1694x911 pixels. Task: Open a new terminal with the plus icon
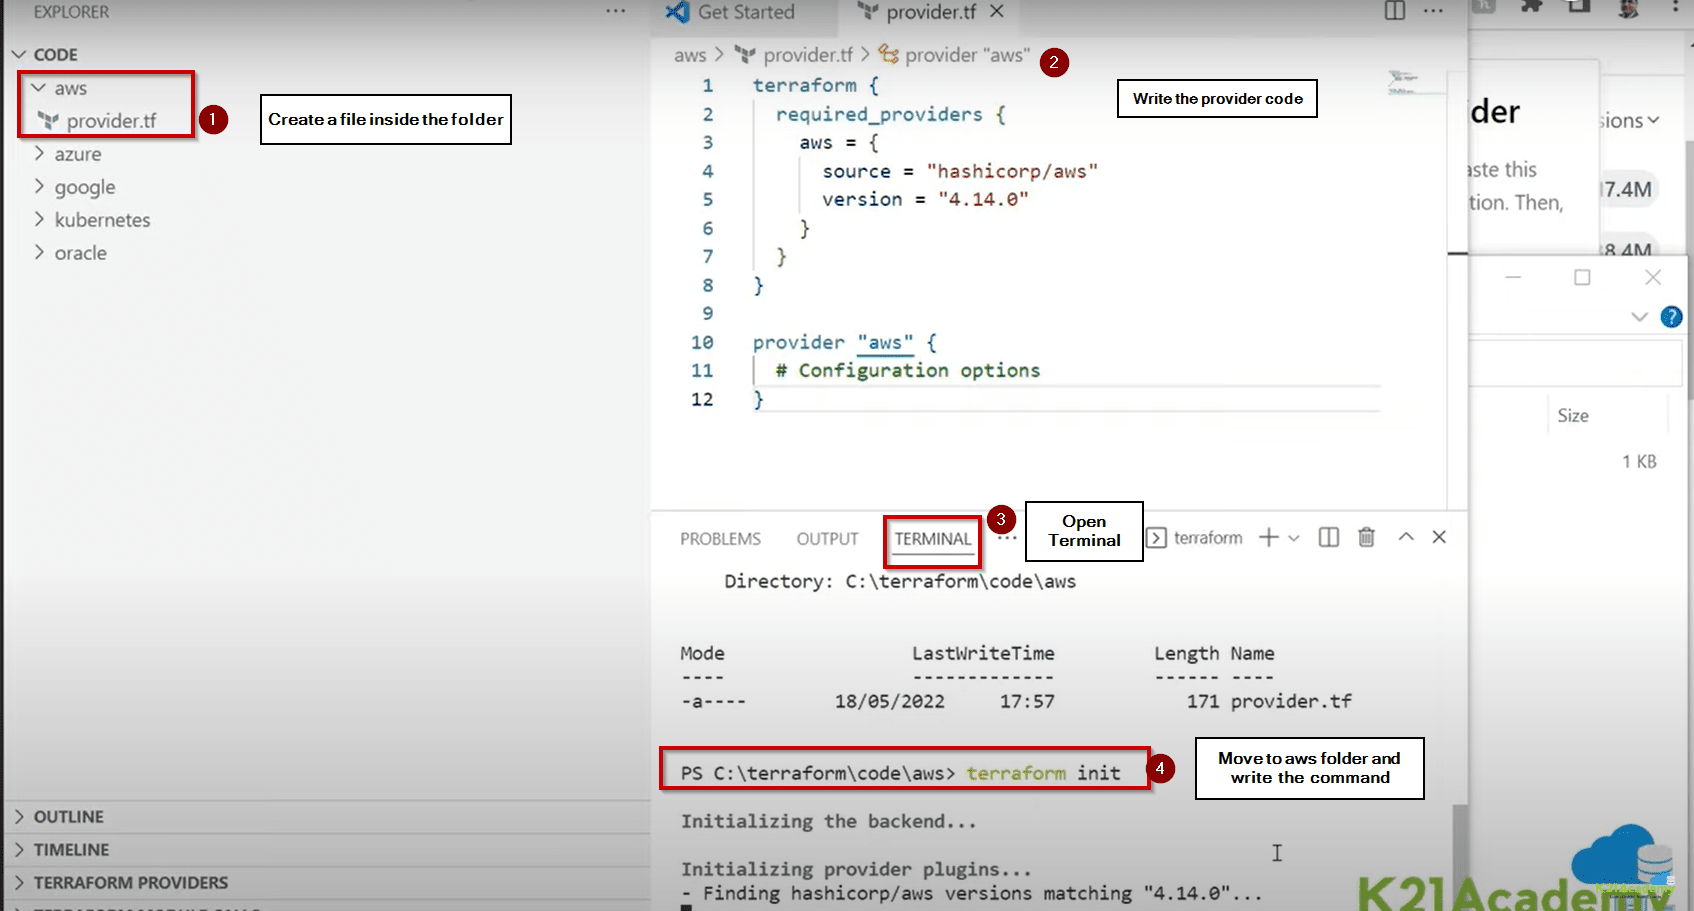[1268, 537]
